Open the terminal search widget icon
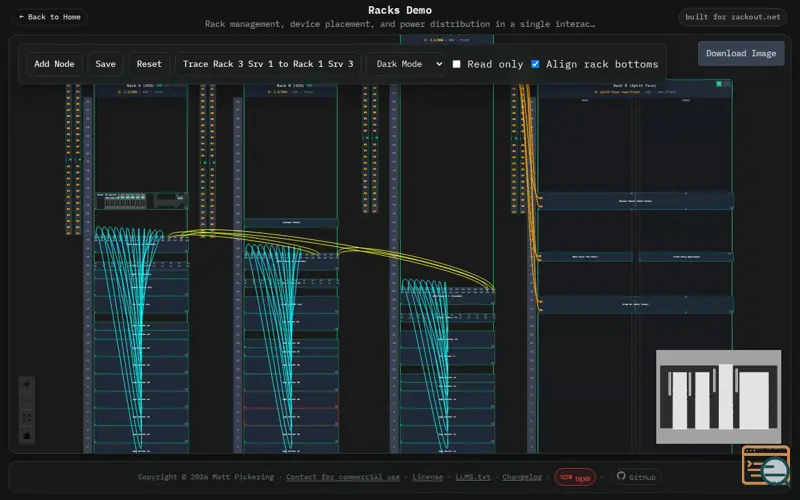This screenshot has width=800, height=500. point(765,465)
